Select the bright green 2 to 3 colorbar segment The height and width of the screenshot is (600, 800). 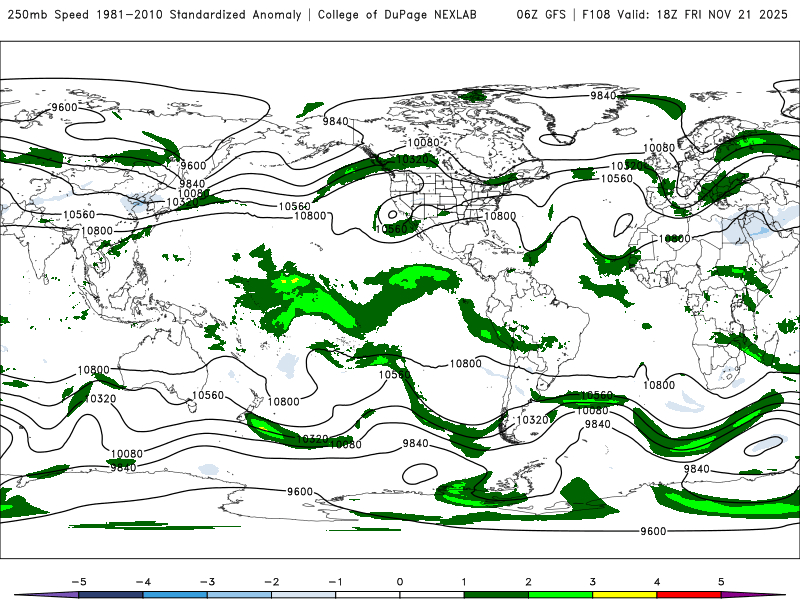point(560,595)
